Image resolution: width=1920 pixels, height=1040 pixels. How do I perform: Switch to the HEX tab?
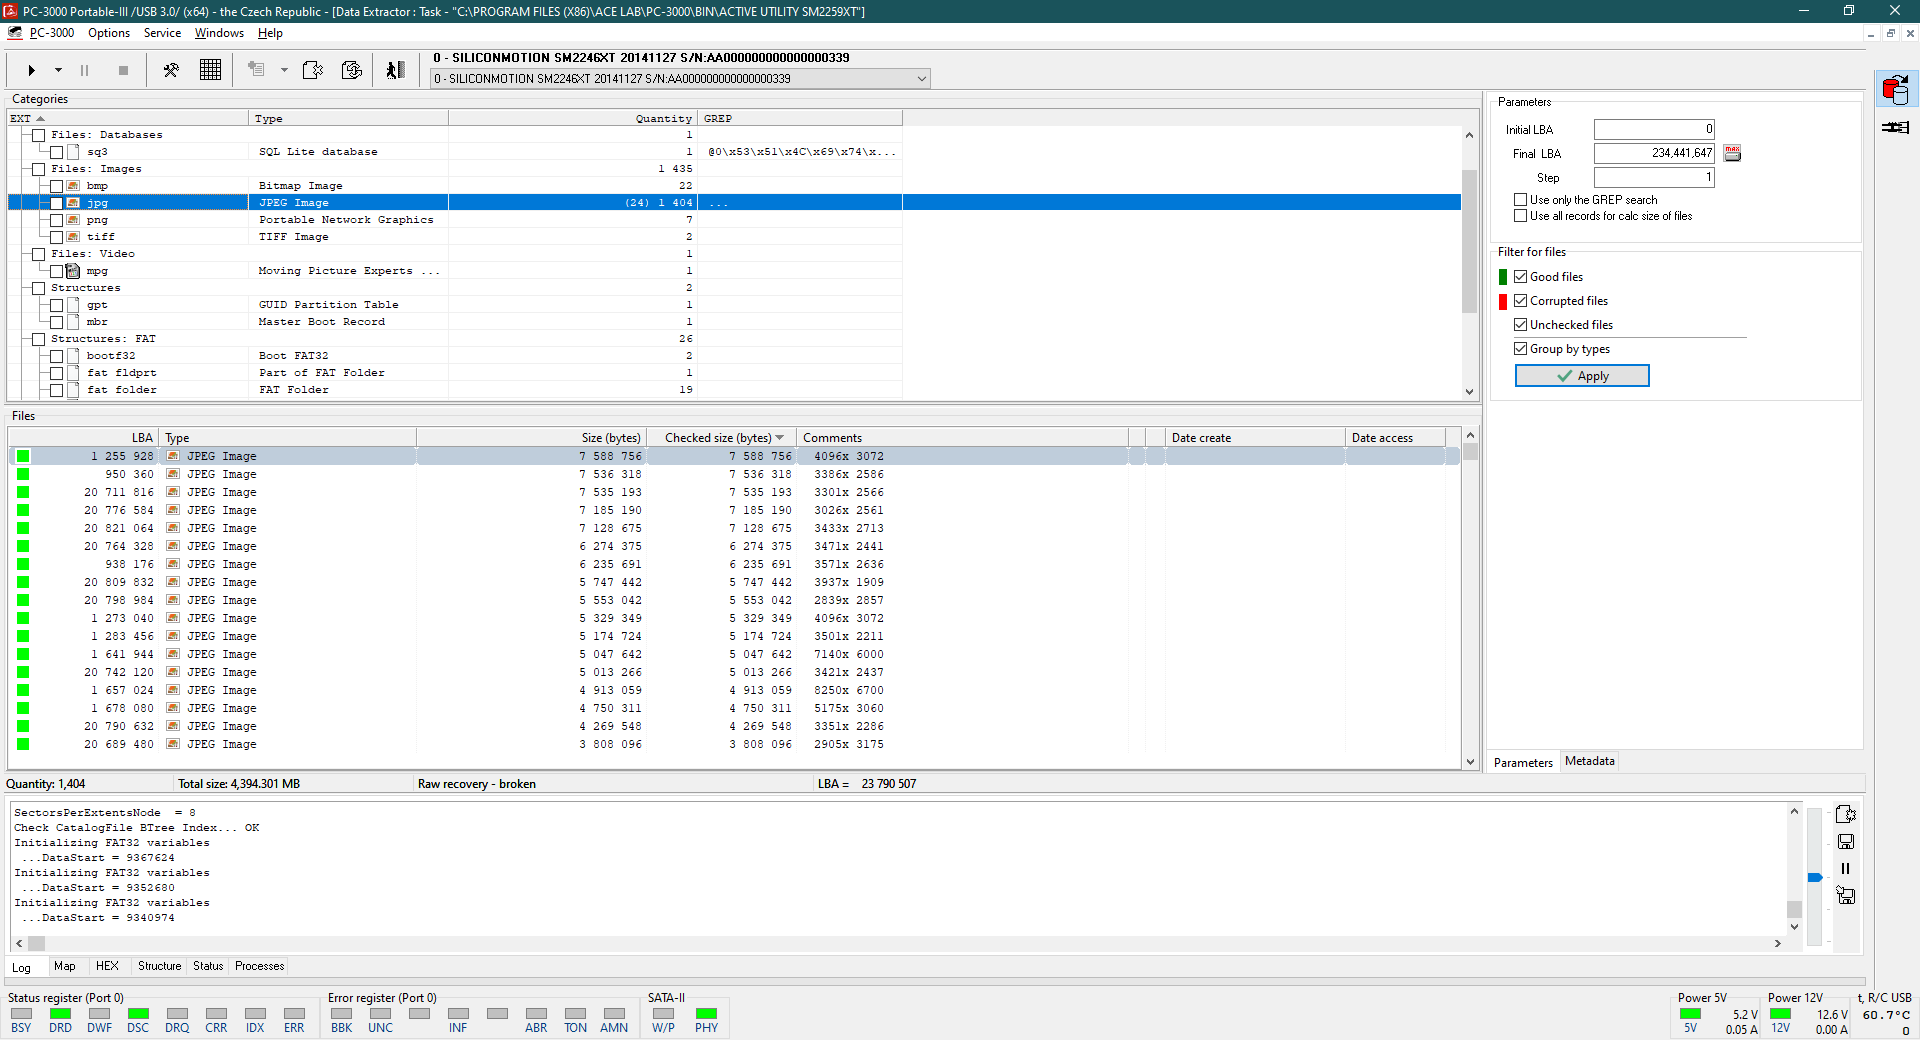click(107, 966)
